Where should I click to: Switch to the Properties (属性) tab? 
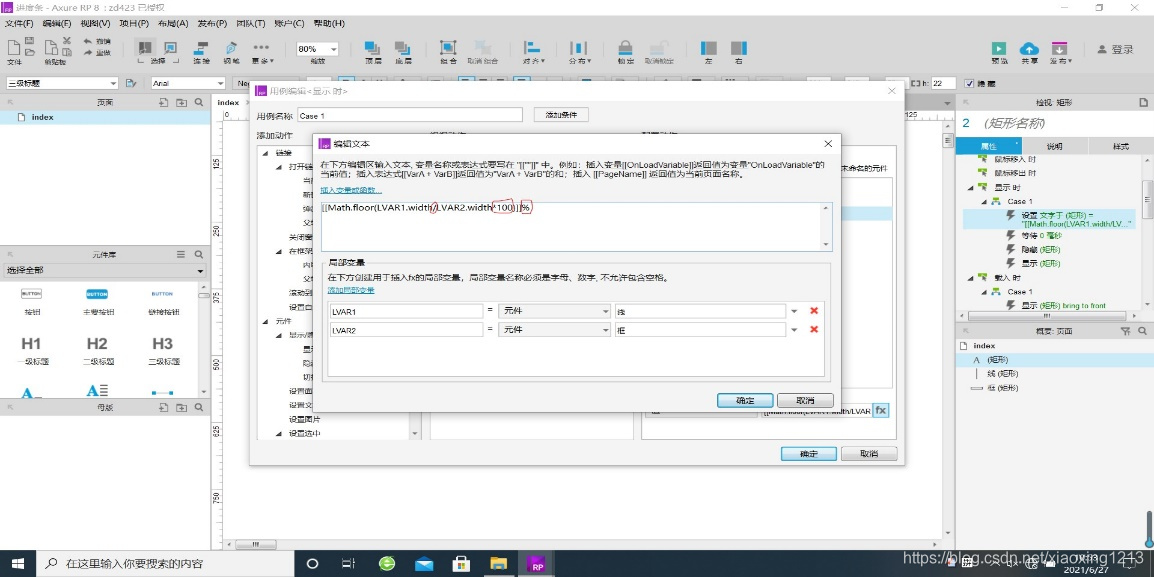click(x=988, y=146)
